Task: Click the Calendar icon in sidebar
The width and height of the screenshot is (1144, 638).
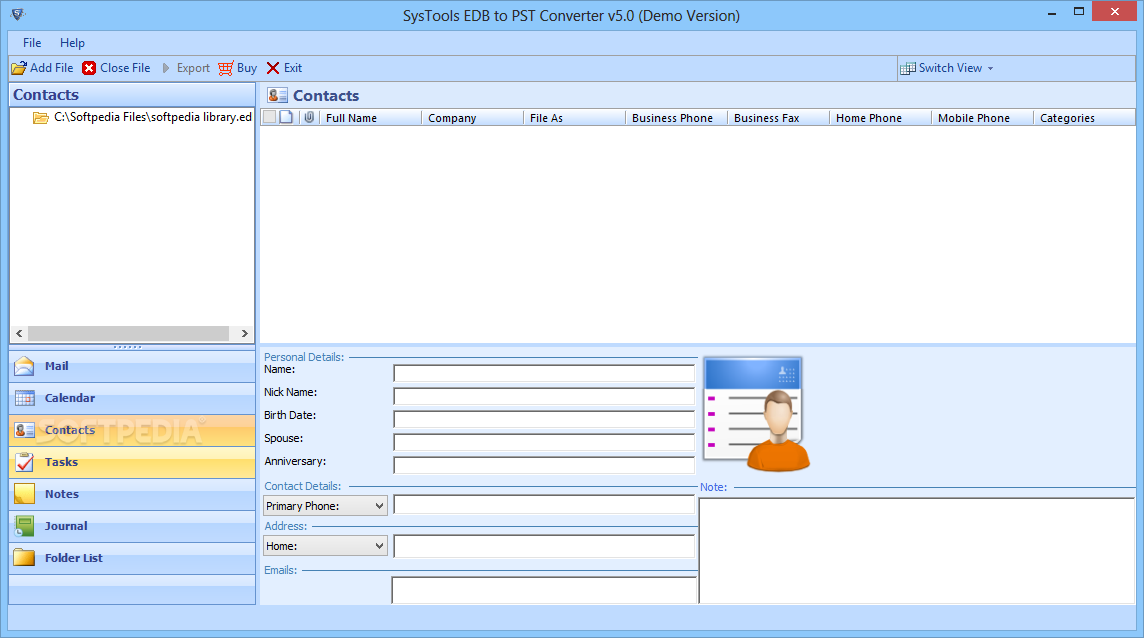Action: point(24,398)
